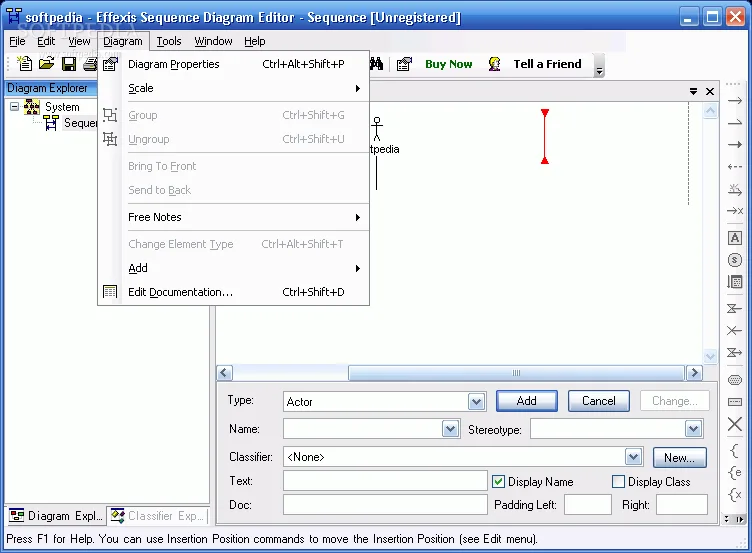
Task: Expand the Add submenu
Action: coord(244,268)
